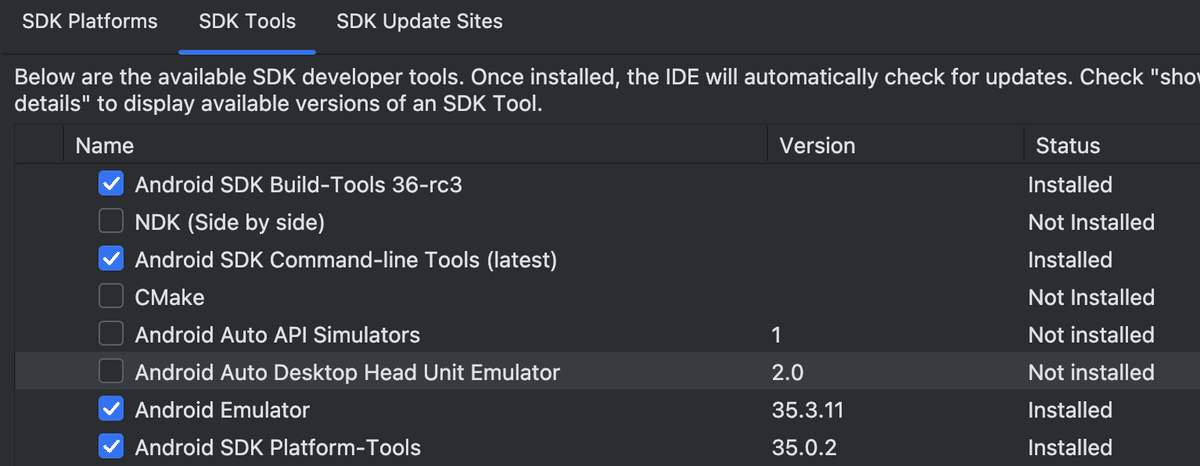Click the Not installed status of Head Unit Emulator

tap(1091, 372)
